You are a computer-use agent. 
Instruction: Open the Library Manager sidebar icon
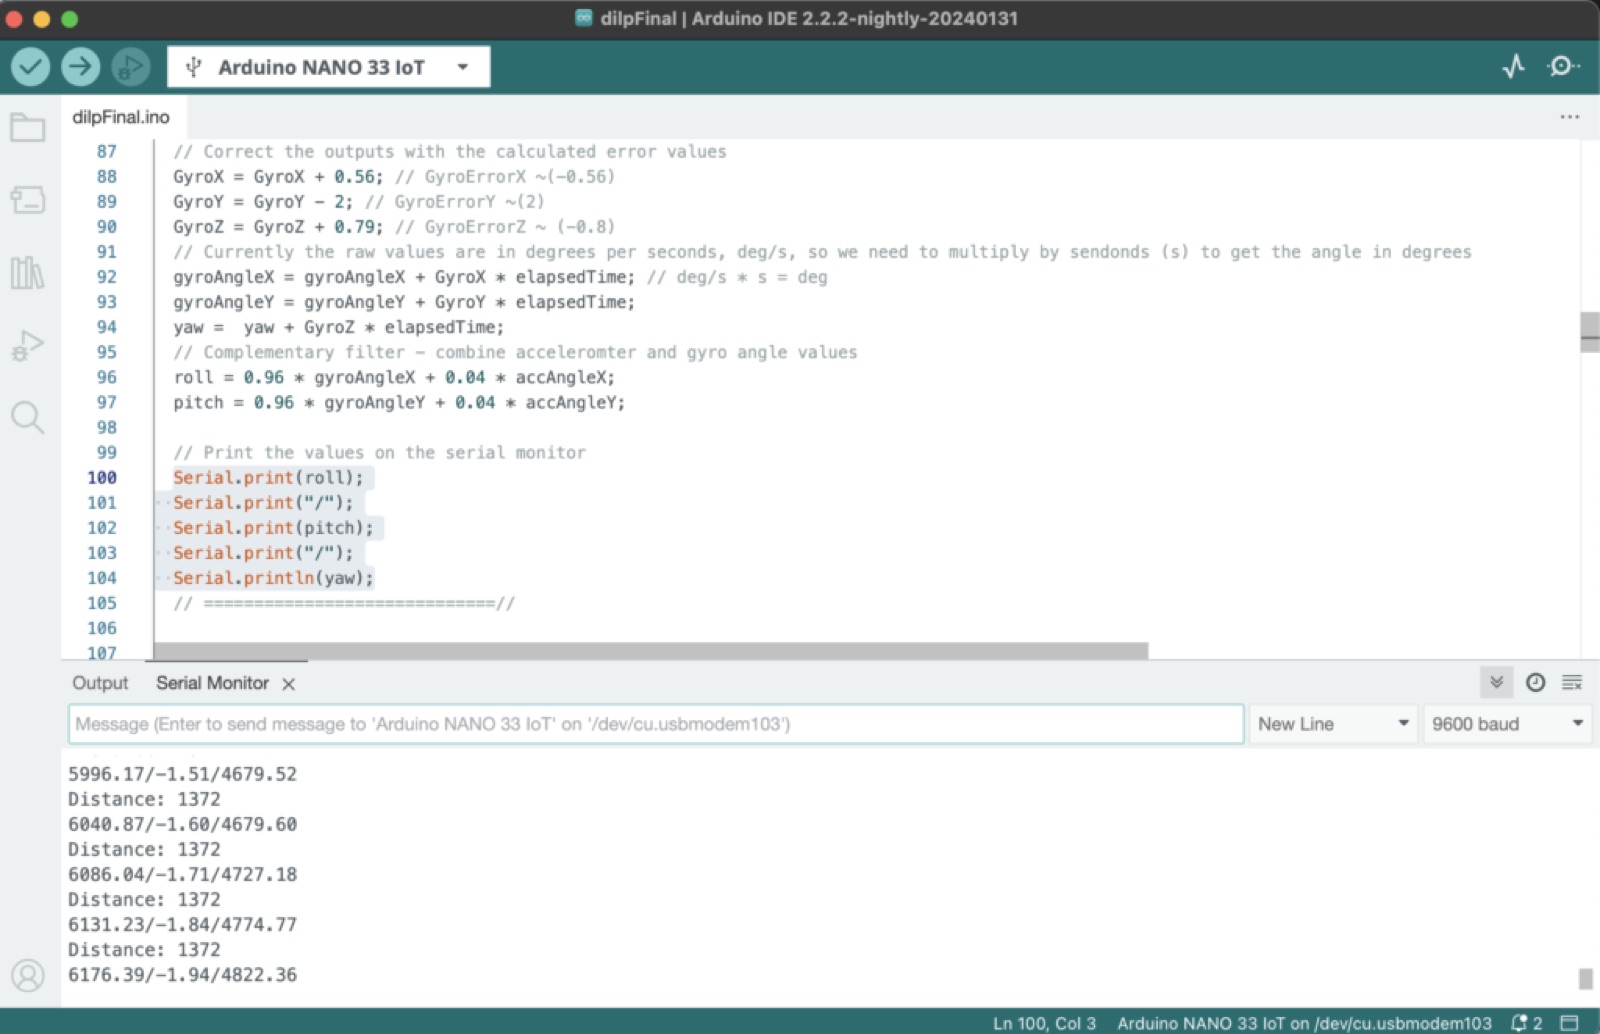[x=28, y=272]
